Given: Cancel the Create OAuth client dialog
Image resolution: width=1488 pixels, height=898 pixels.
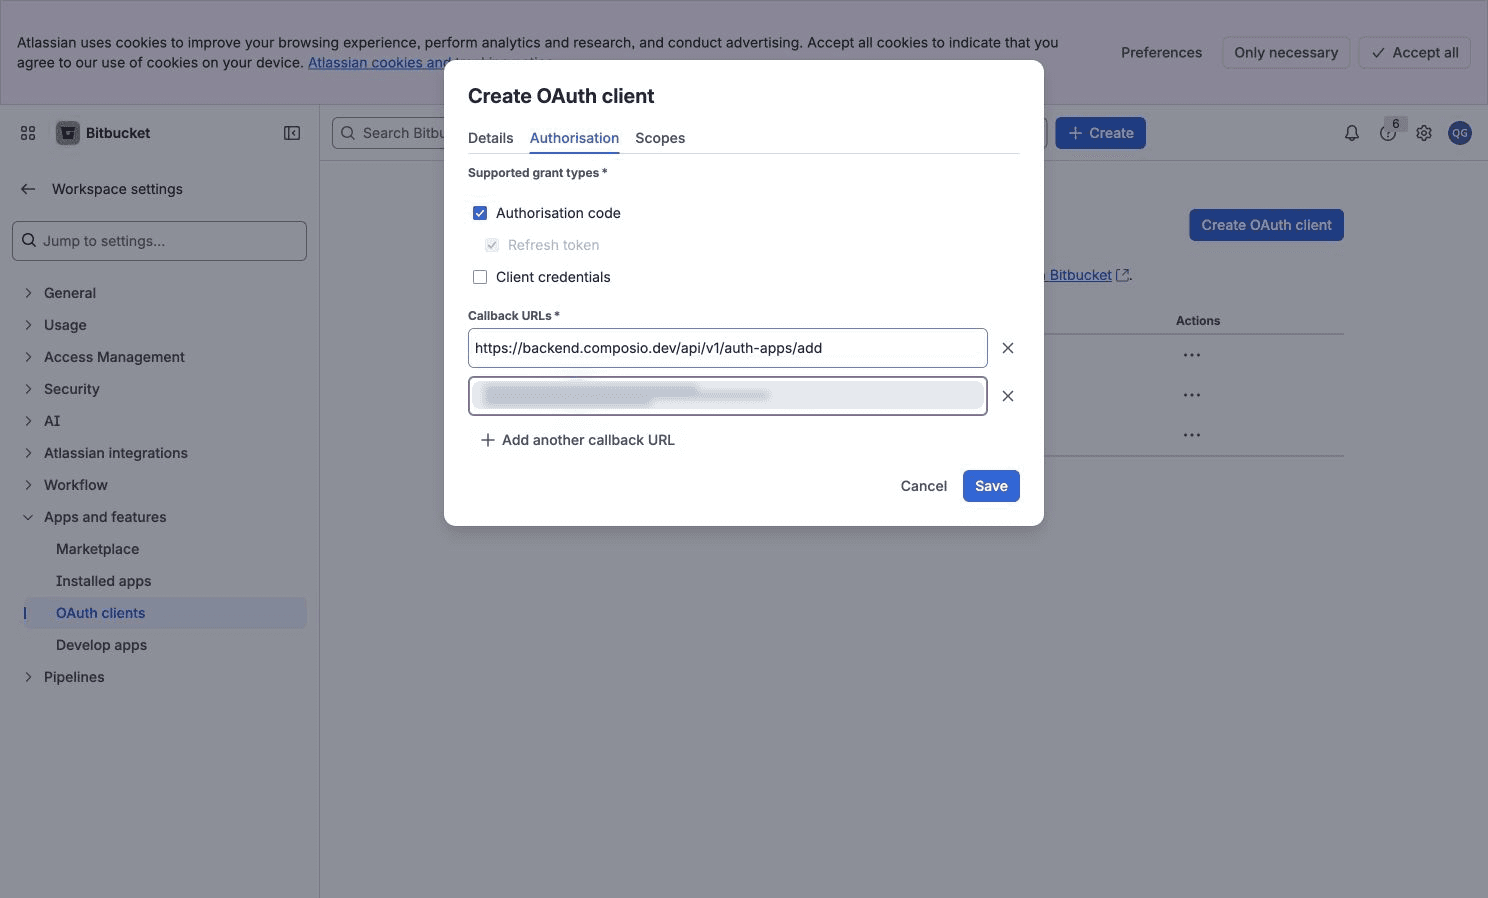Looking at the screenshot, I should pos(923,486).
